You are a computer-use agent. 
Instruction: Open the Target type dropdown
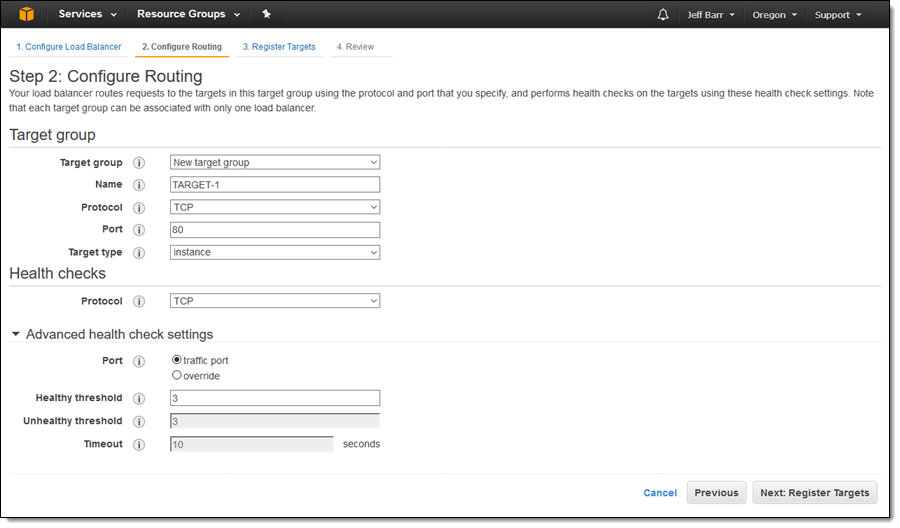[275, 252]
